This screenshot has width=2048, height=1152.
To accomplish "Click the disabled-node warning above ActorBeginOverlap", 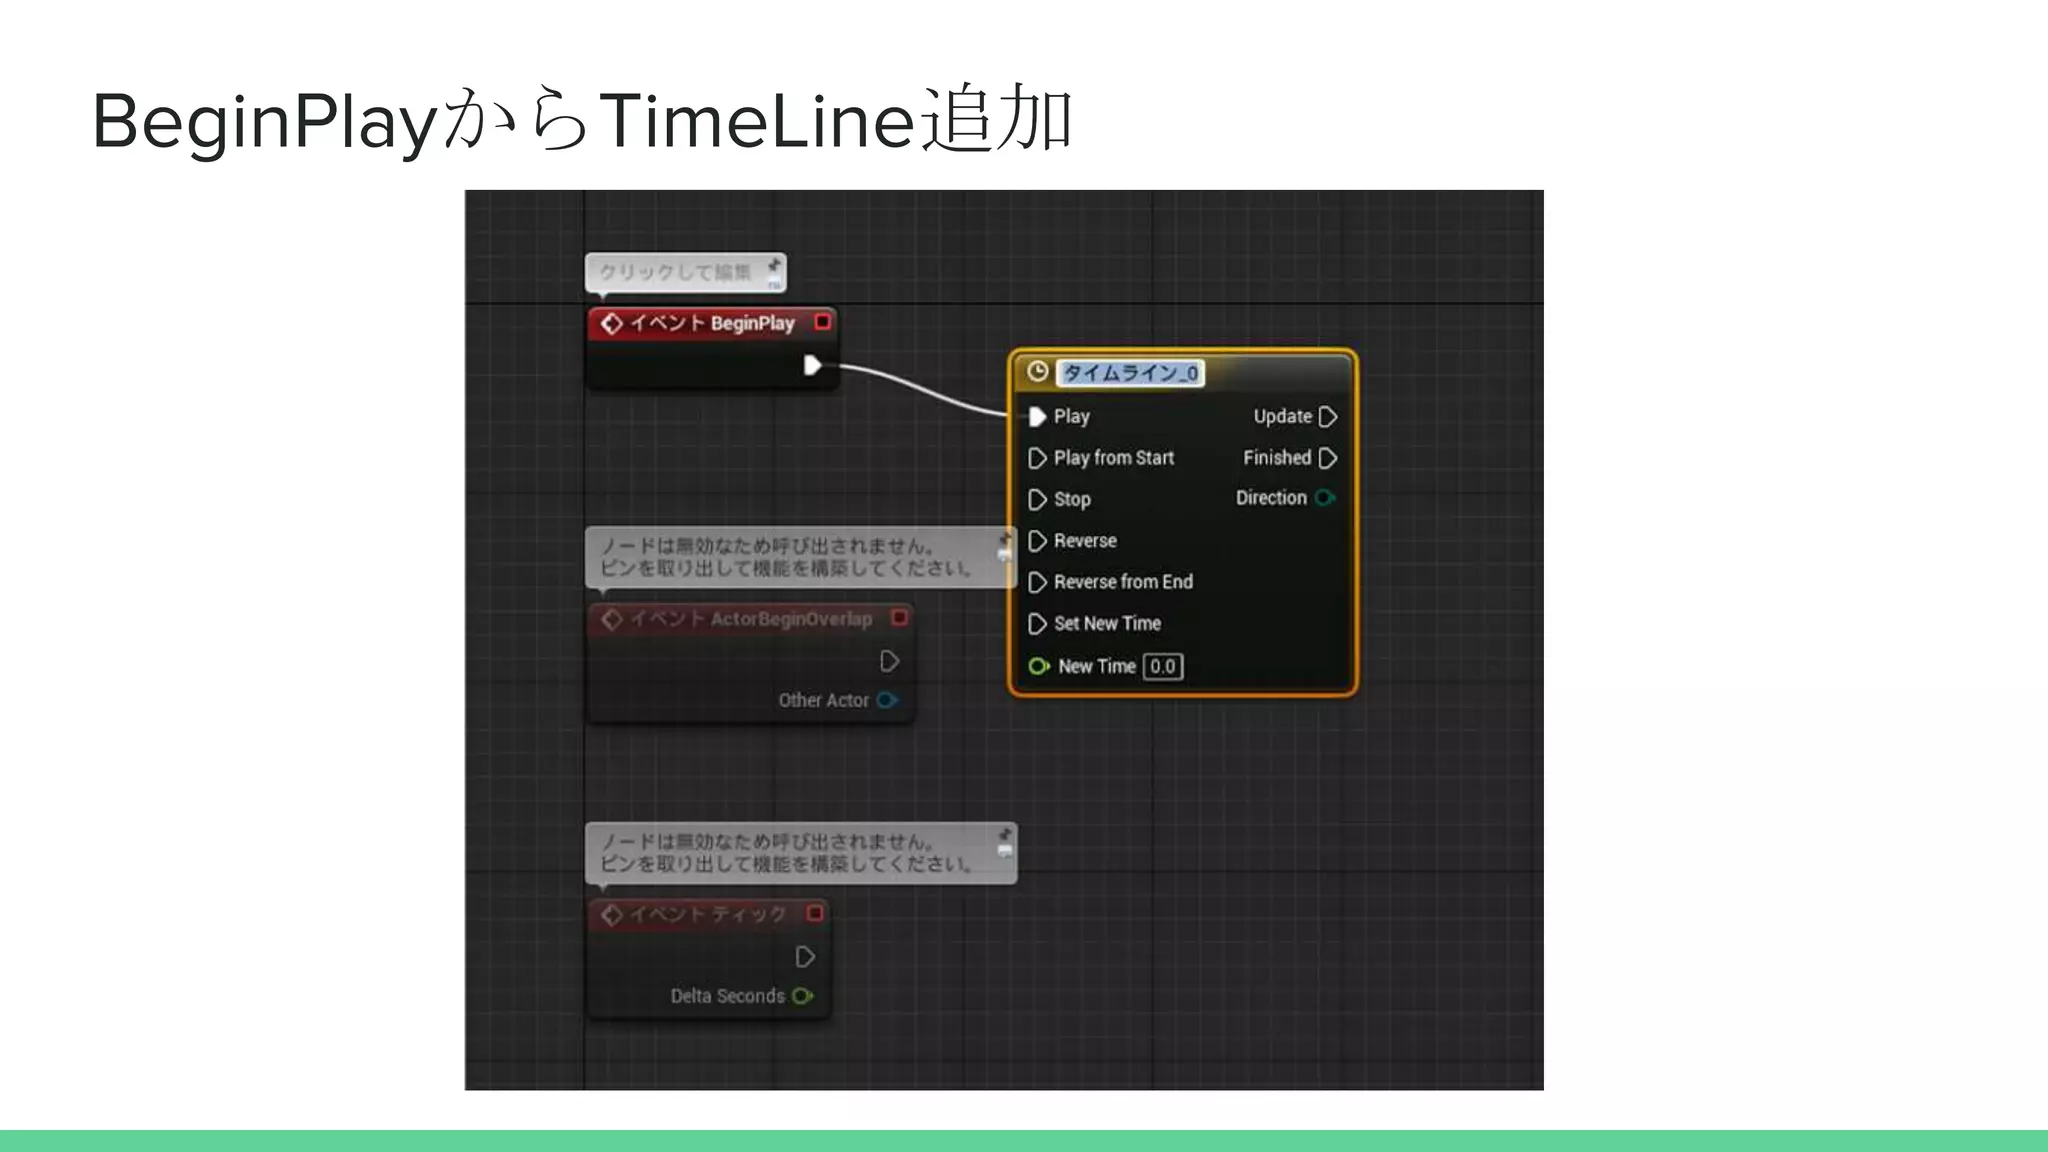I will [x=801, y=557].
